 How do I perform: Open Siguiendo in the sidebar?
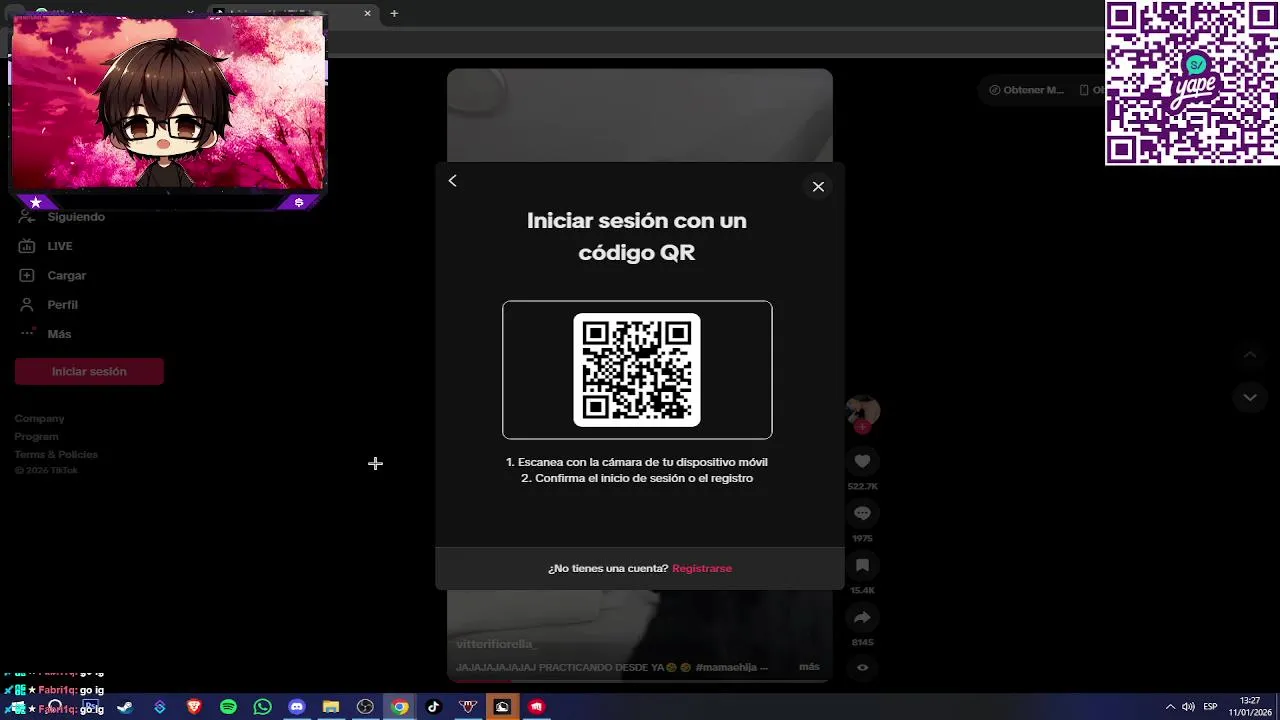tap(76, 217)
